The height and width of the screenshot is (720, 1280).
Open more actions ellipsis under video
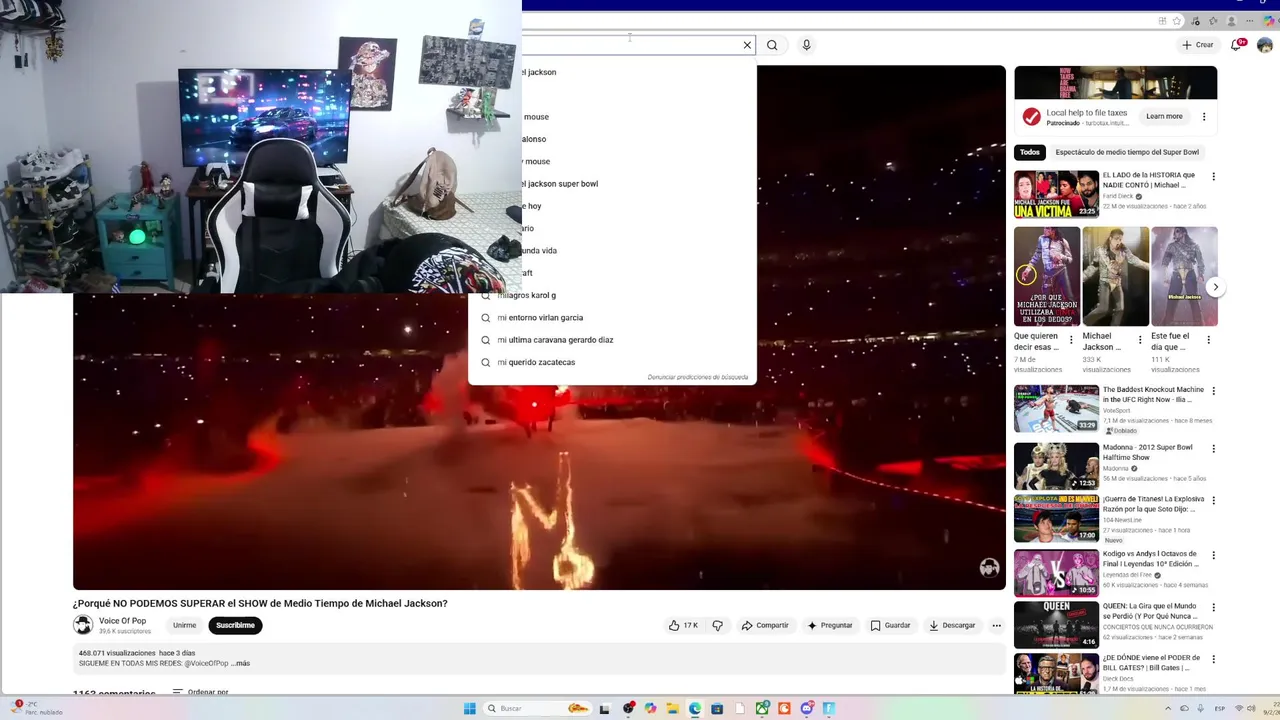coord(996,626)
